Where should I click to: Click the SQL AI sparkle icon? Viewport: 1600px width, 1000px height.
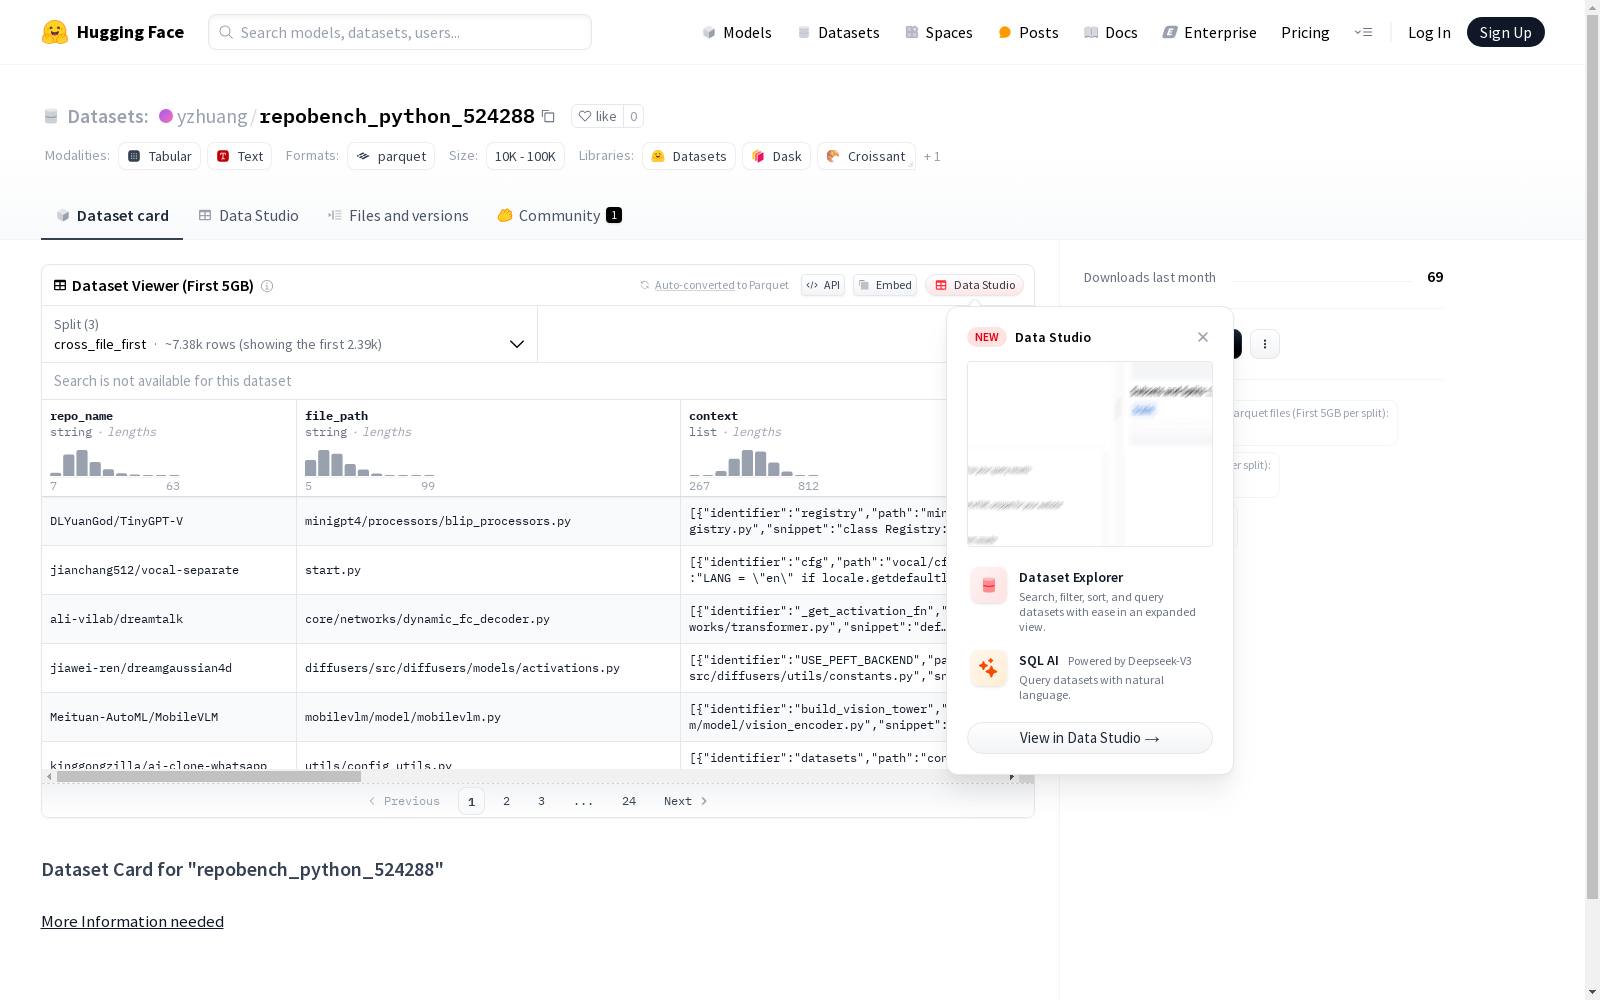tap(989, 668)
